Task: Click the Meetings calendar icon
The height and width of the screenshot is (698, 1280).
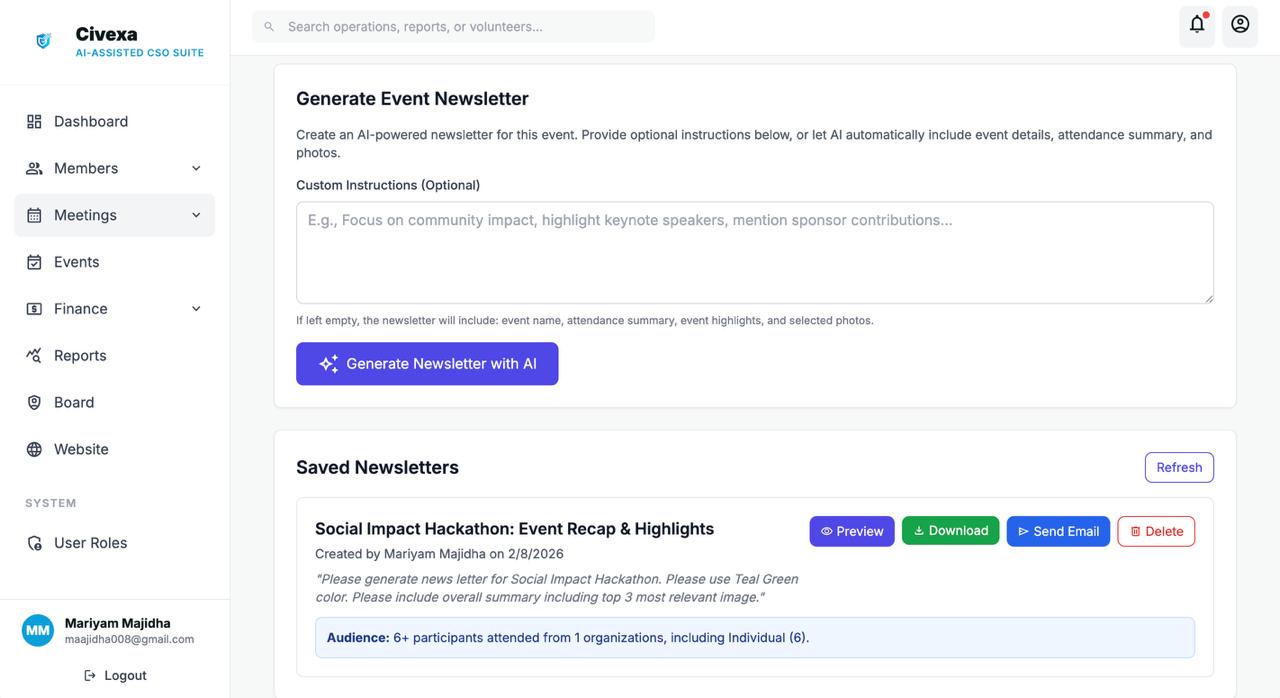Action: [x=34, y=215]
